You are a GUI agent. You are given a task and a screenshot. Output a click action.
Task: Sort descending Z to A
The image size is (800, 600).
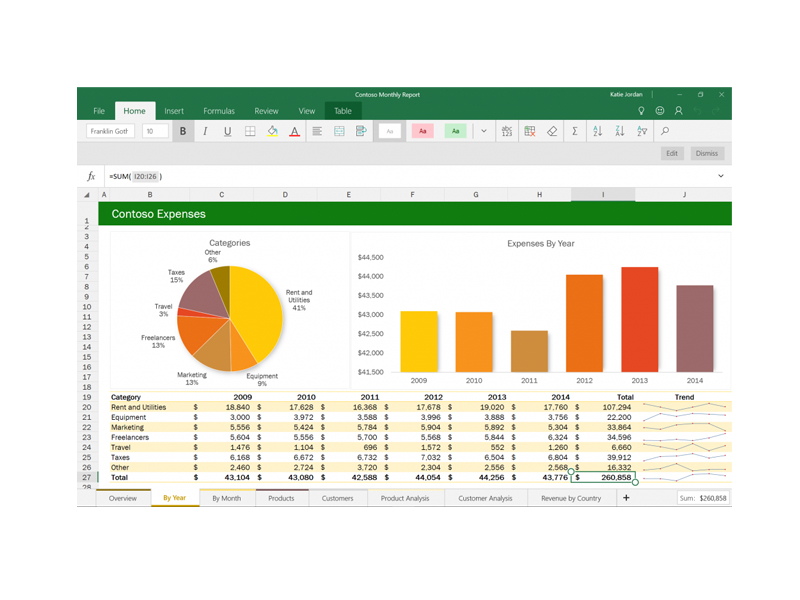[x=620, y=131]
